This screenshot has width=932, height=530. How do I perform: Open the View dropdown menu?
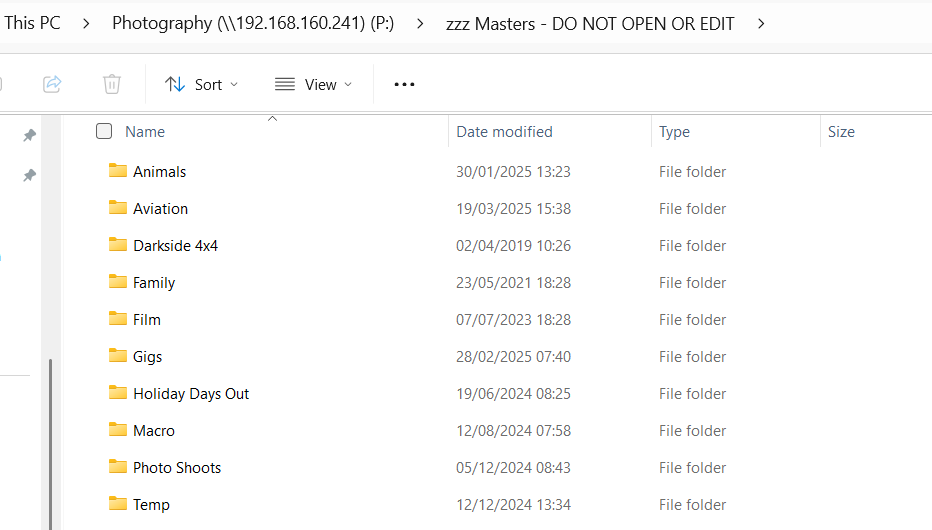313,84
